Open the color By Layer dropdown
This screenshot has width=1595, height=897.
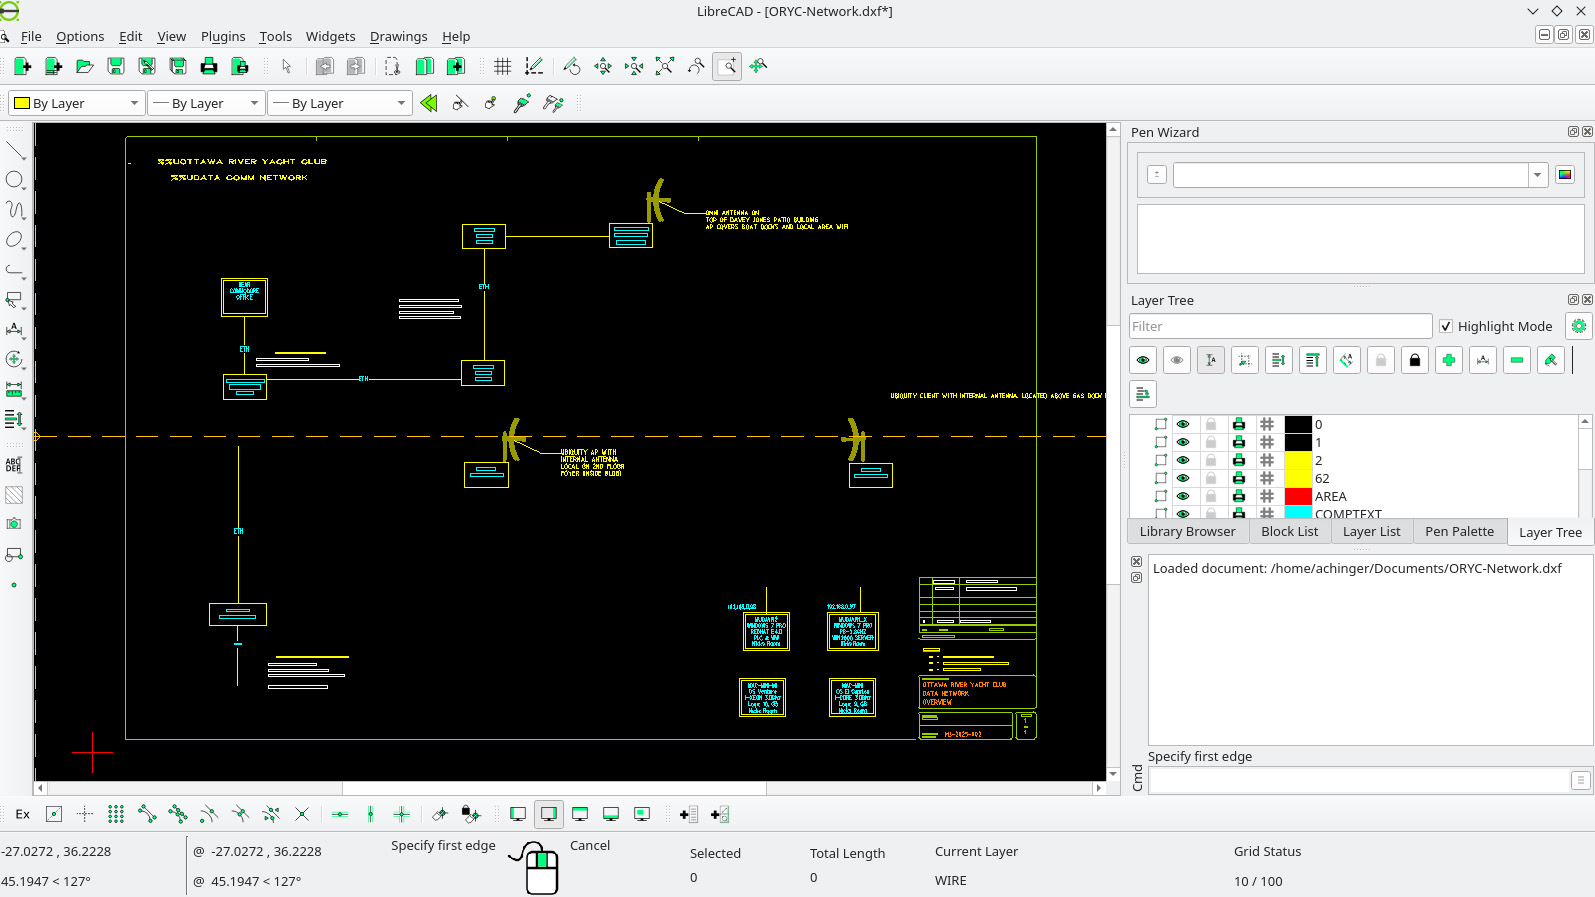pyautogui.click(x=77, y=103)
